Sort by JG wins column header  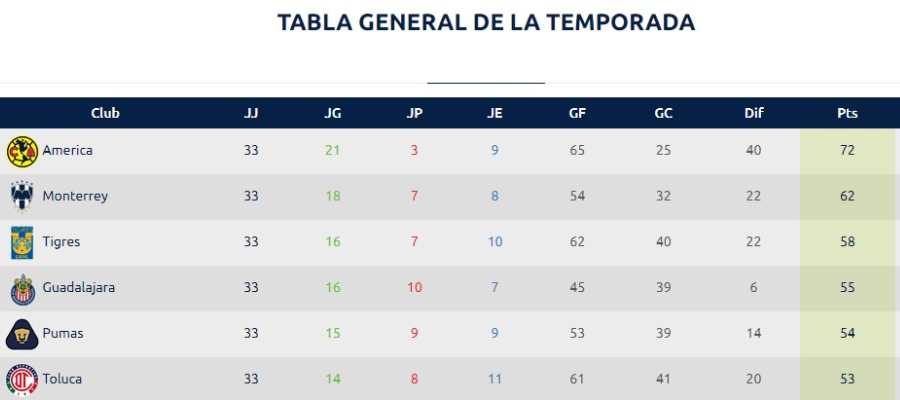[333, 113]
